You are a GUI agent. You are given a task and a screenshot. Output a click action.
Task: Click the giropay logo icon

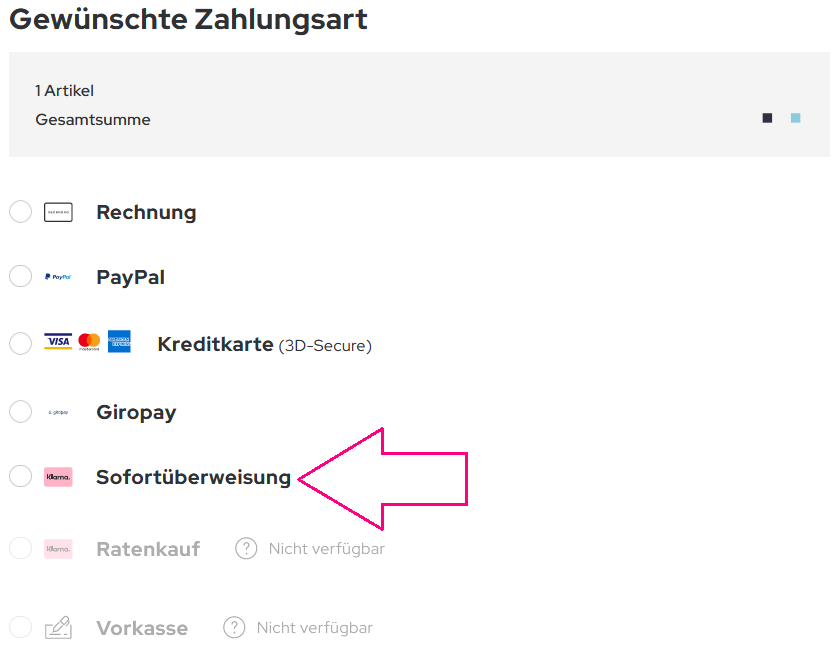click(59, 412)
